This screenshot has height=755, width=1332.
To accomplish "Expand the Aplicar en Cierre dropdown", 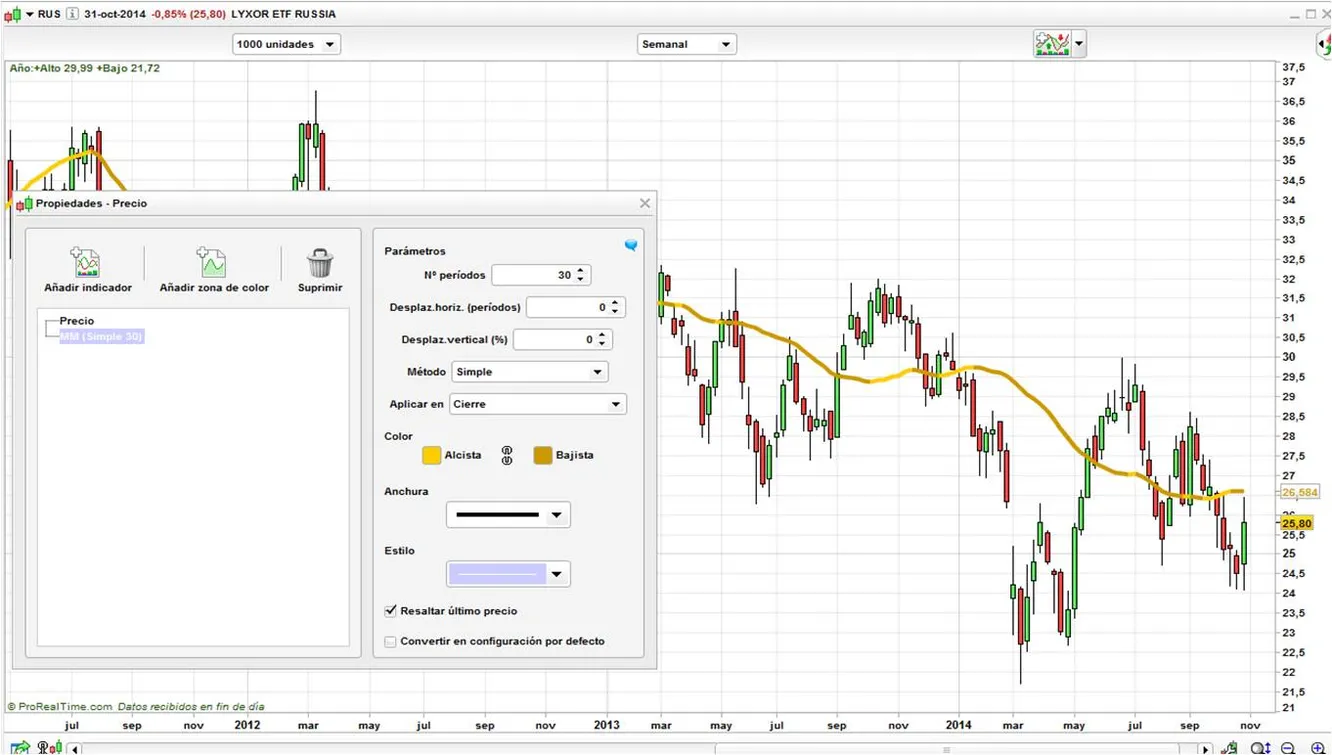I will [x=537, y=404].
